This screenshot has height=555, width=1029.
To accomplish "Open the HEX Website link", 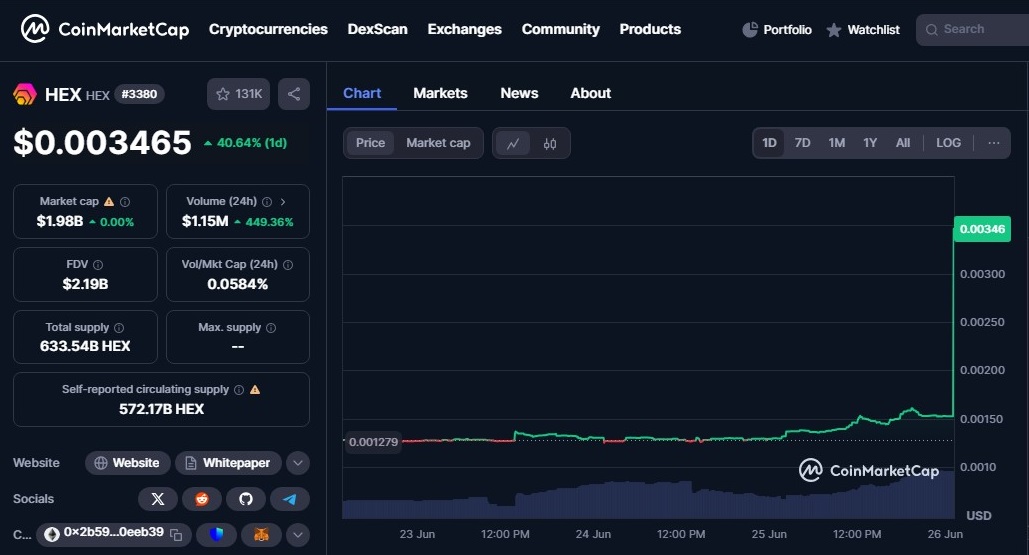I will pyautogui.click(x=127, y=463).
